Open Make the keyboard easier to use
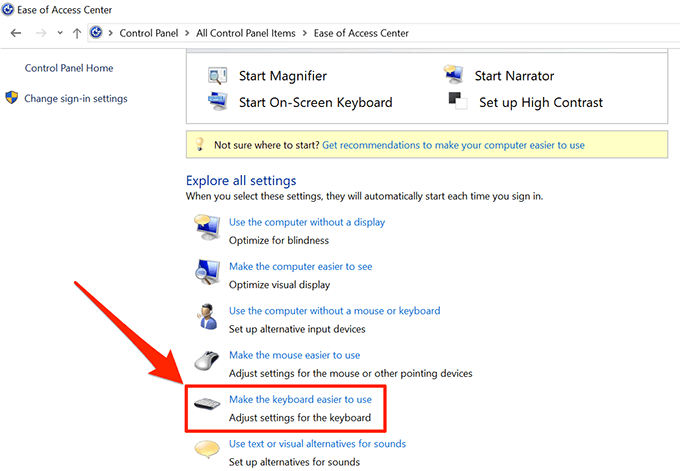 click(300, 400)
